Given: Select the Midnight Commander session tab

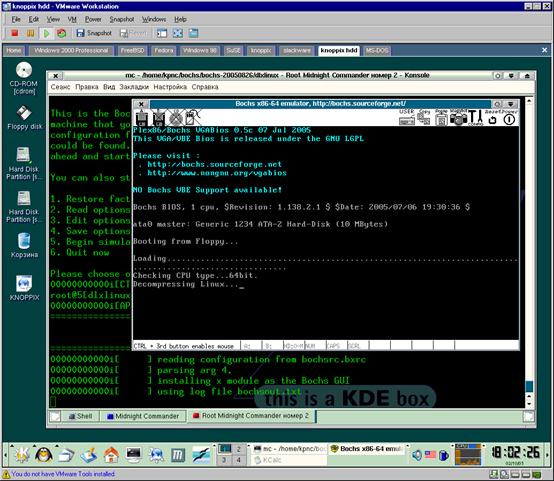Looking at the screenshot, I should point(143,416).
